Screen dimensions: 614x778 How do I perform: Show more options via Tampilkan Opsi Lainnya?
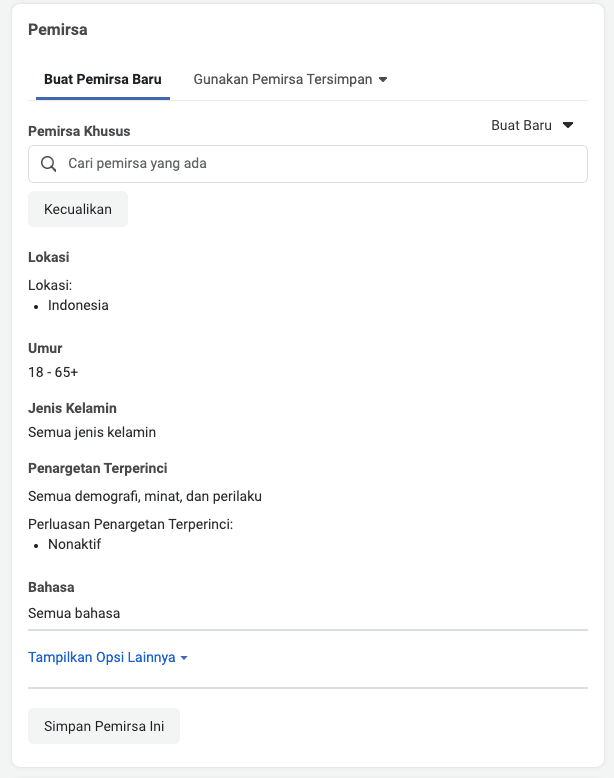102,657
